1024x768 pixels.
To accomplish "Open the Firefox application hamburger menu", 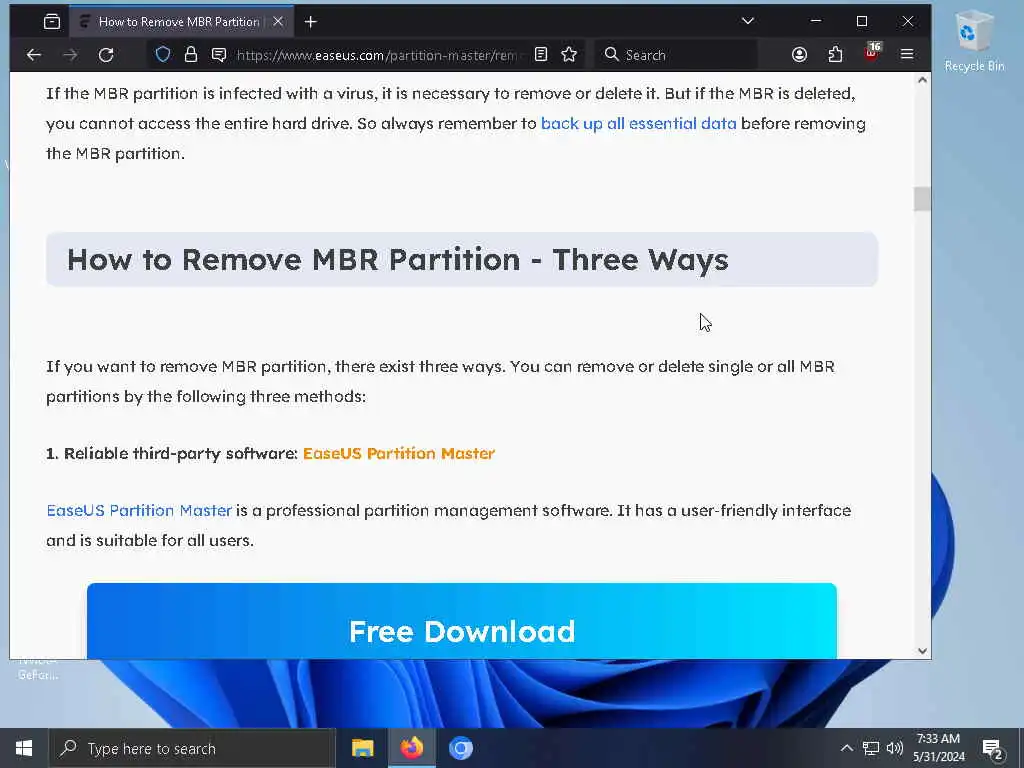I will point(907,55).
